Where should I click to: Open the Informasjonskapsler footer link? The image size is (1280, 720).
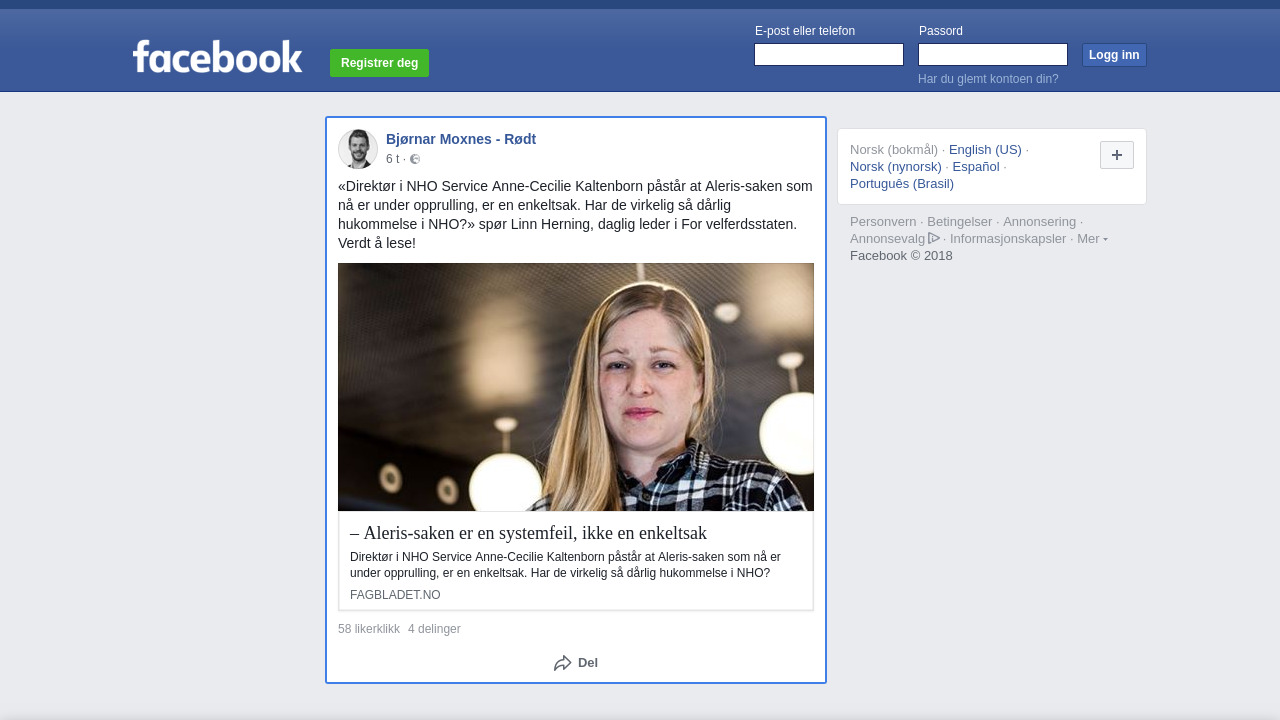click(1008, 239)
